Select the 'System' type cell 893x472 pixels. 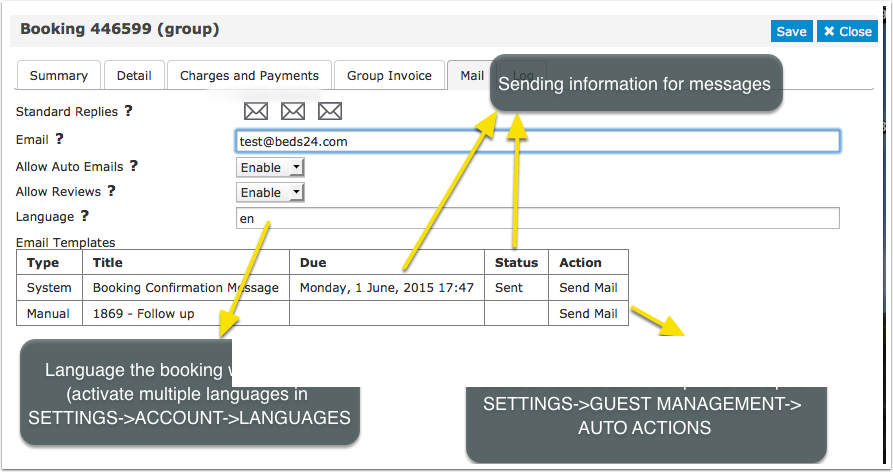tap(49, 288)
